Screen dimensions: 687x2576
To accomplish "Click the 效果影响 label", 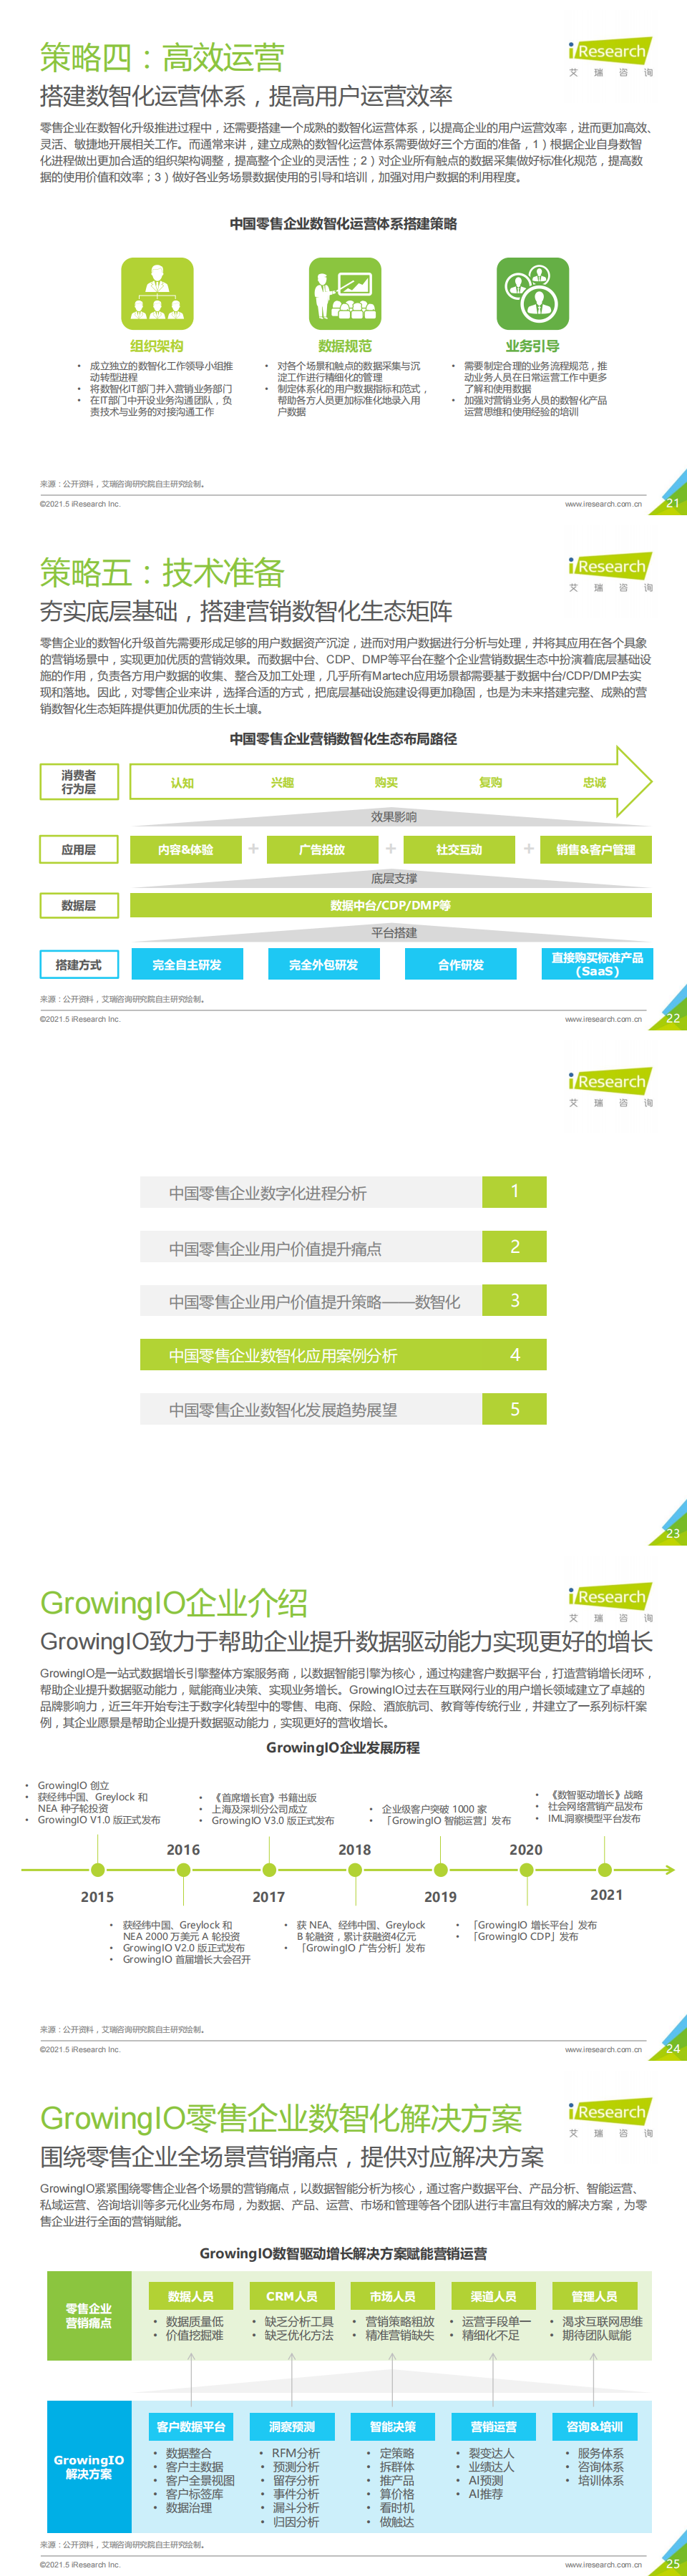I will pos(394,817).
